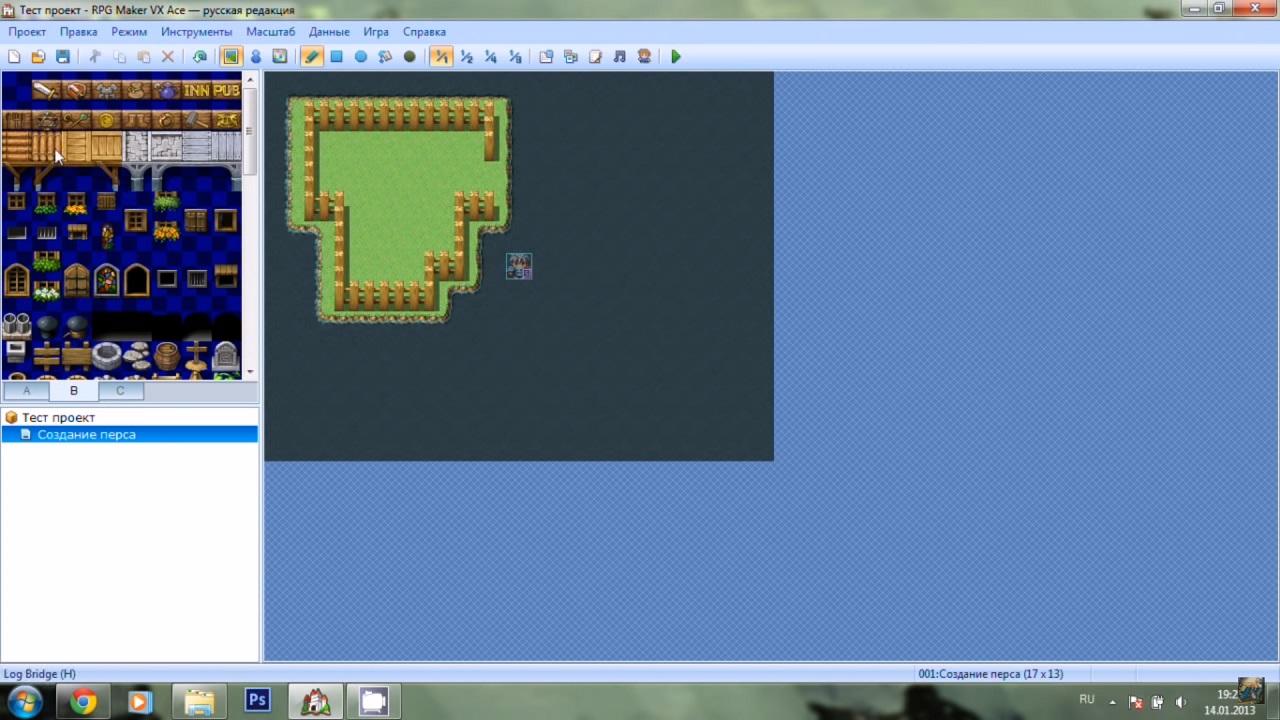The image size is (1280, 720).
Task: Open the Database icon in toolbar
Action: point(546,57)
